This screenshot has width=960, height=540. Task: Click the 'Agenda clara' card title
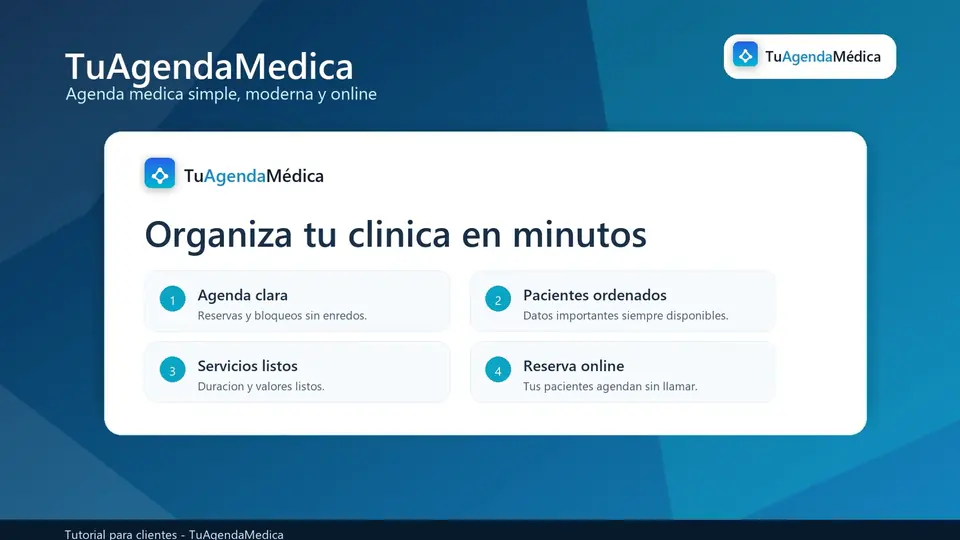click(x=242, y=295)
